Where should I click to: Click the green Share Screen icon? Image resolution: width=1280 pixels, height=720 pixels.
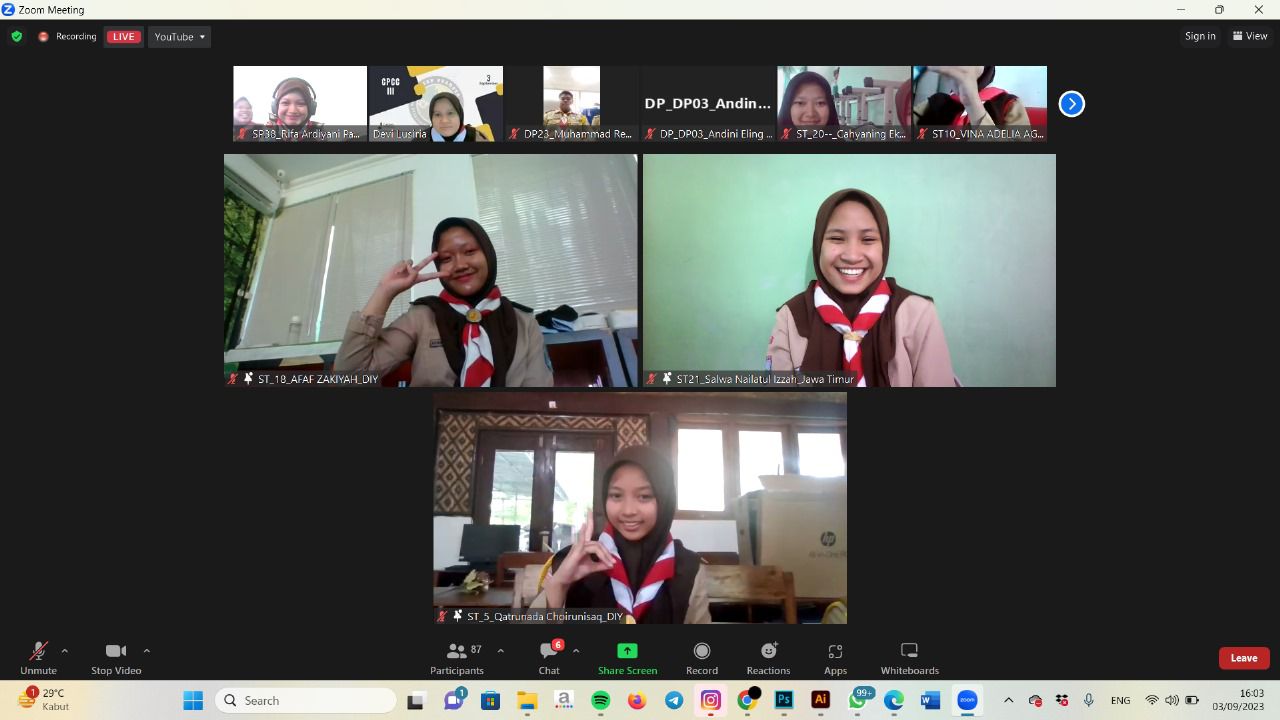click(627, 652)
